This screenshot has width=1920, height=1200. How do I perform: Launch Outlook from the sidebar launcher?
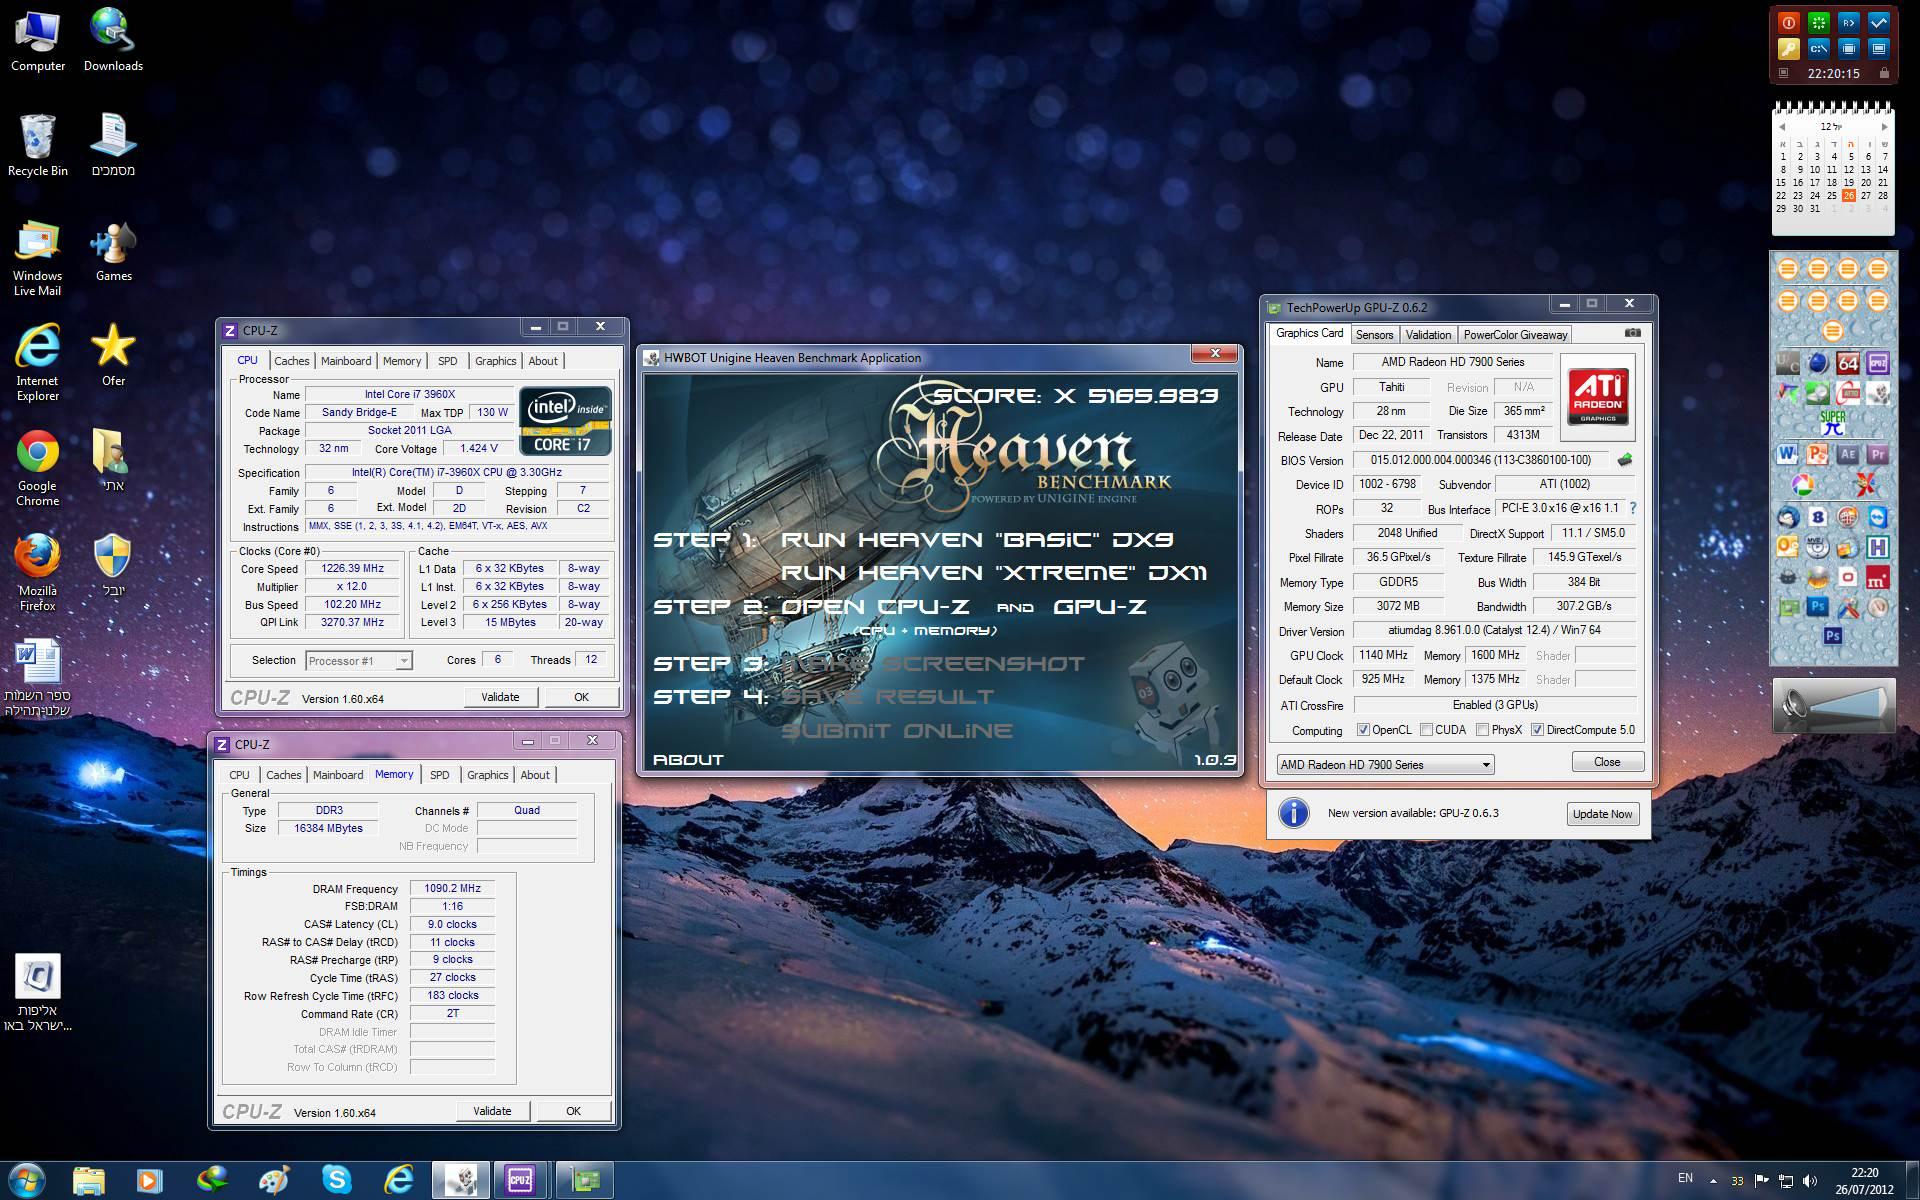pyautogui.click(x=1788, y=547)
